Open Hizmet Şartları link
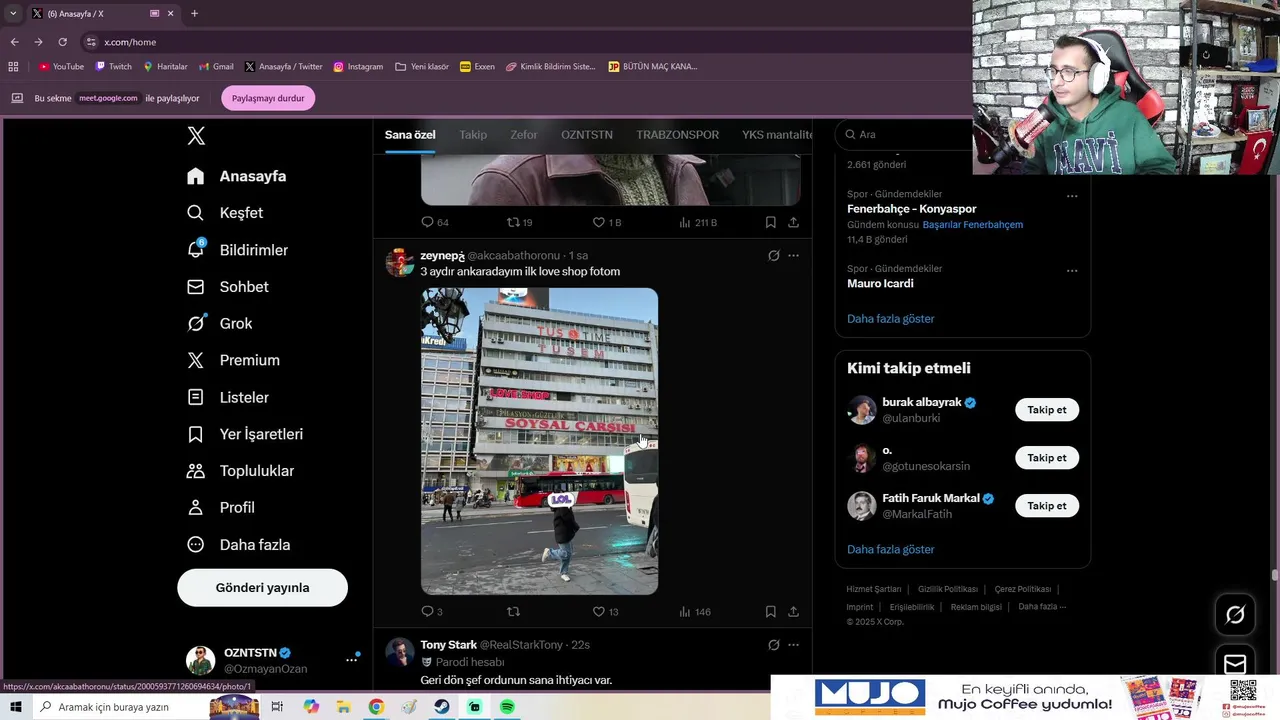The width and height of the screenshot is (1280, 720). tap(874, 590)
